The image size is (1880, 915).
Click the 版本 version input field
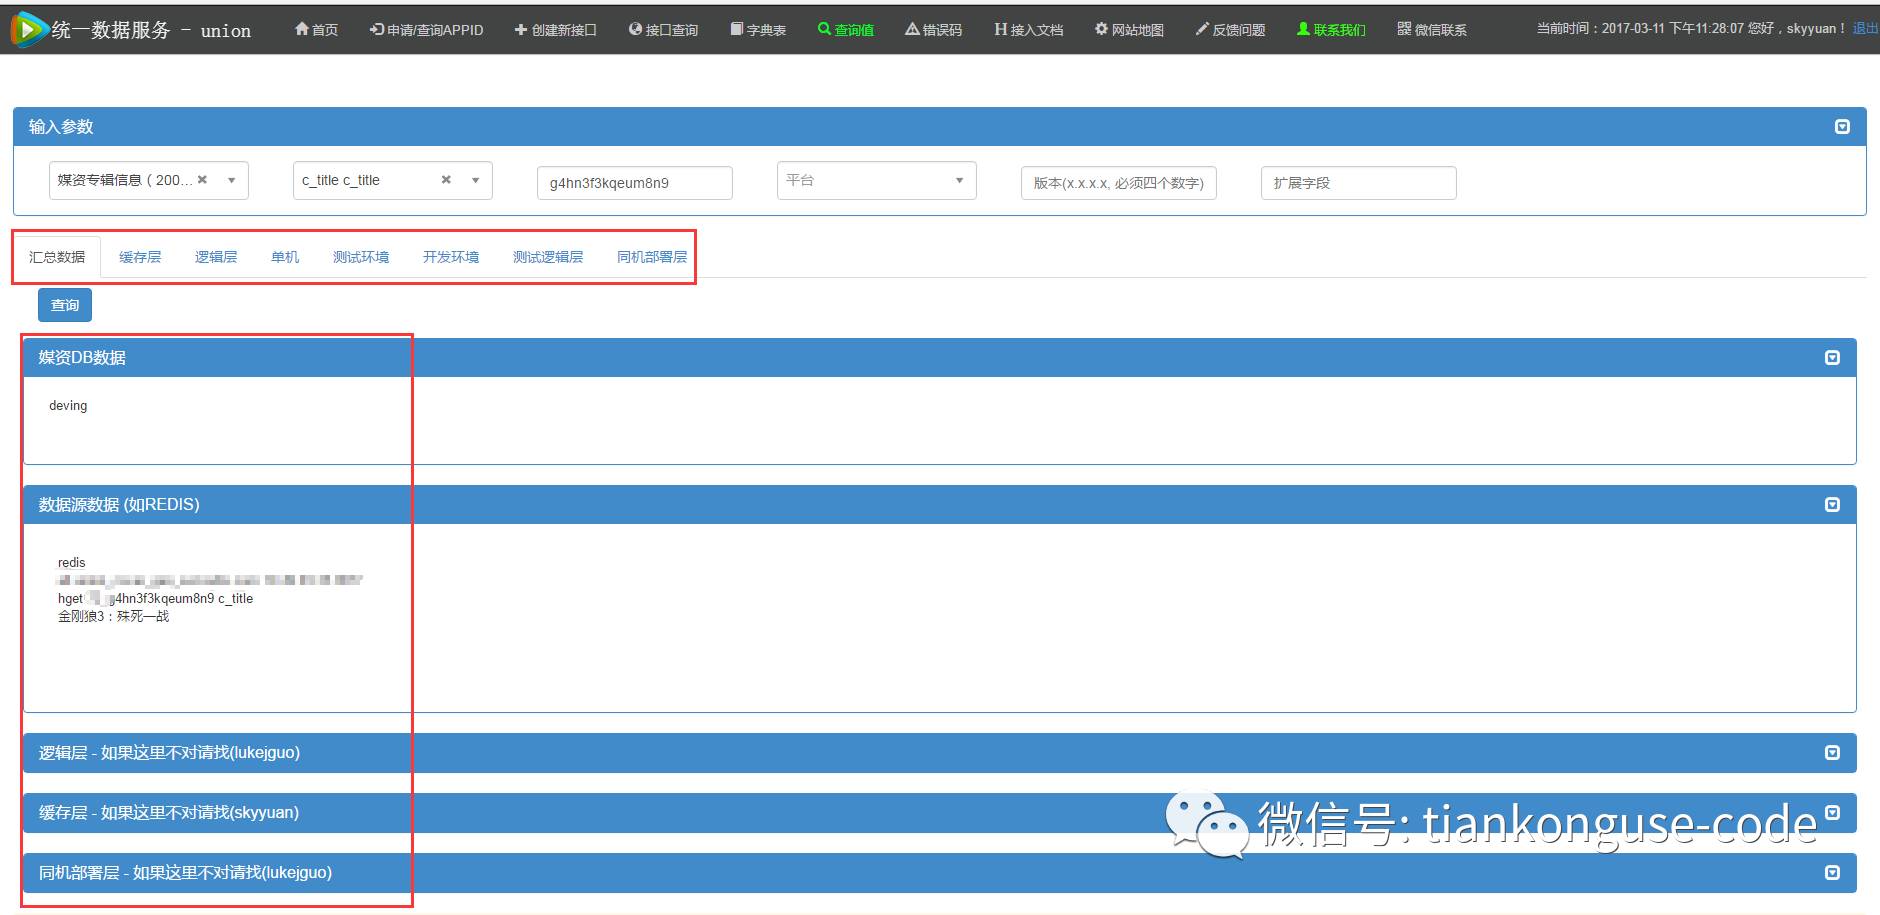(x=1118, y=183)
